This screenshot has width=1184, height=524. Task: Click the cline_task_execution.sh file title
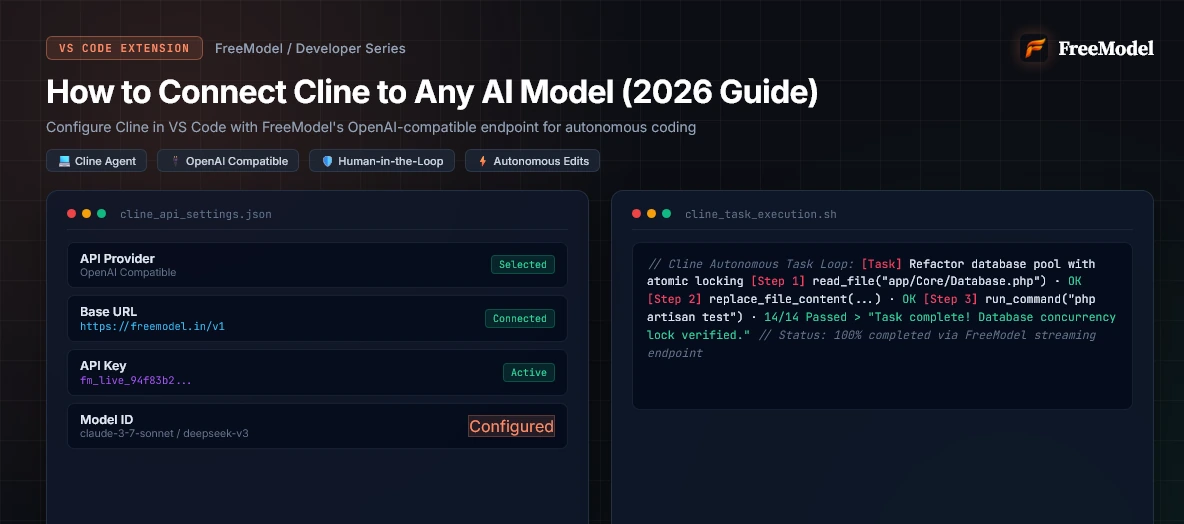[760, 214]
